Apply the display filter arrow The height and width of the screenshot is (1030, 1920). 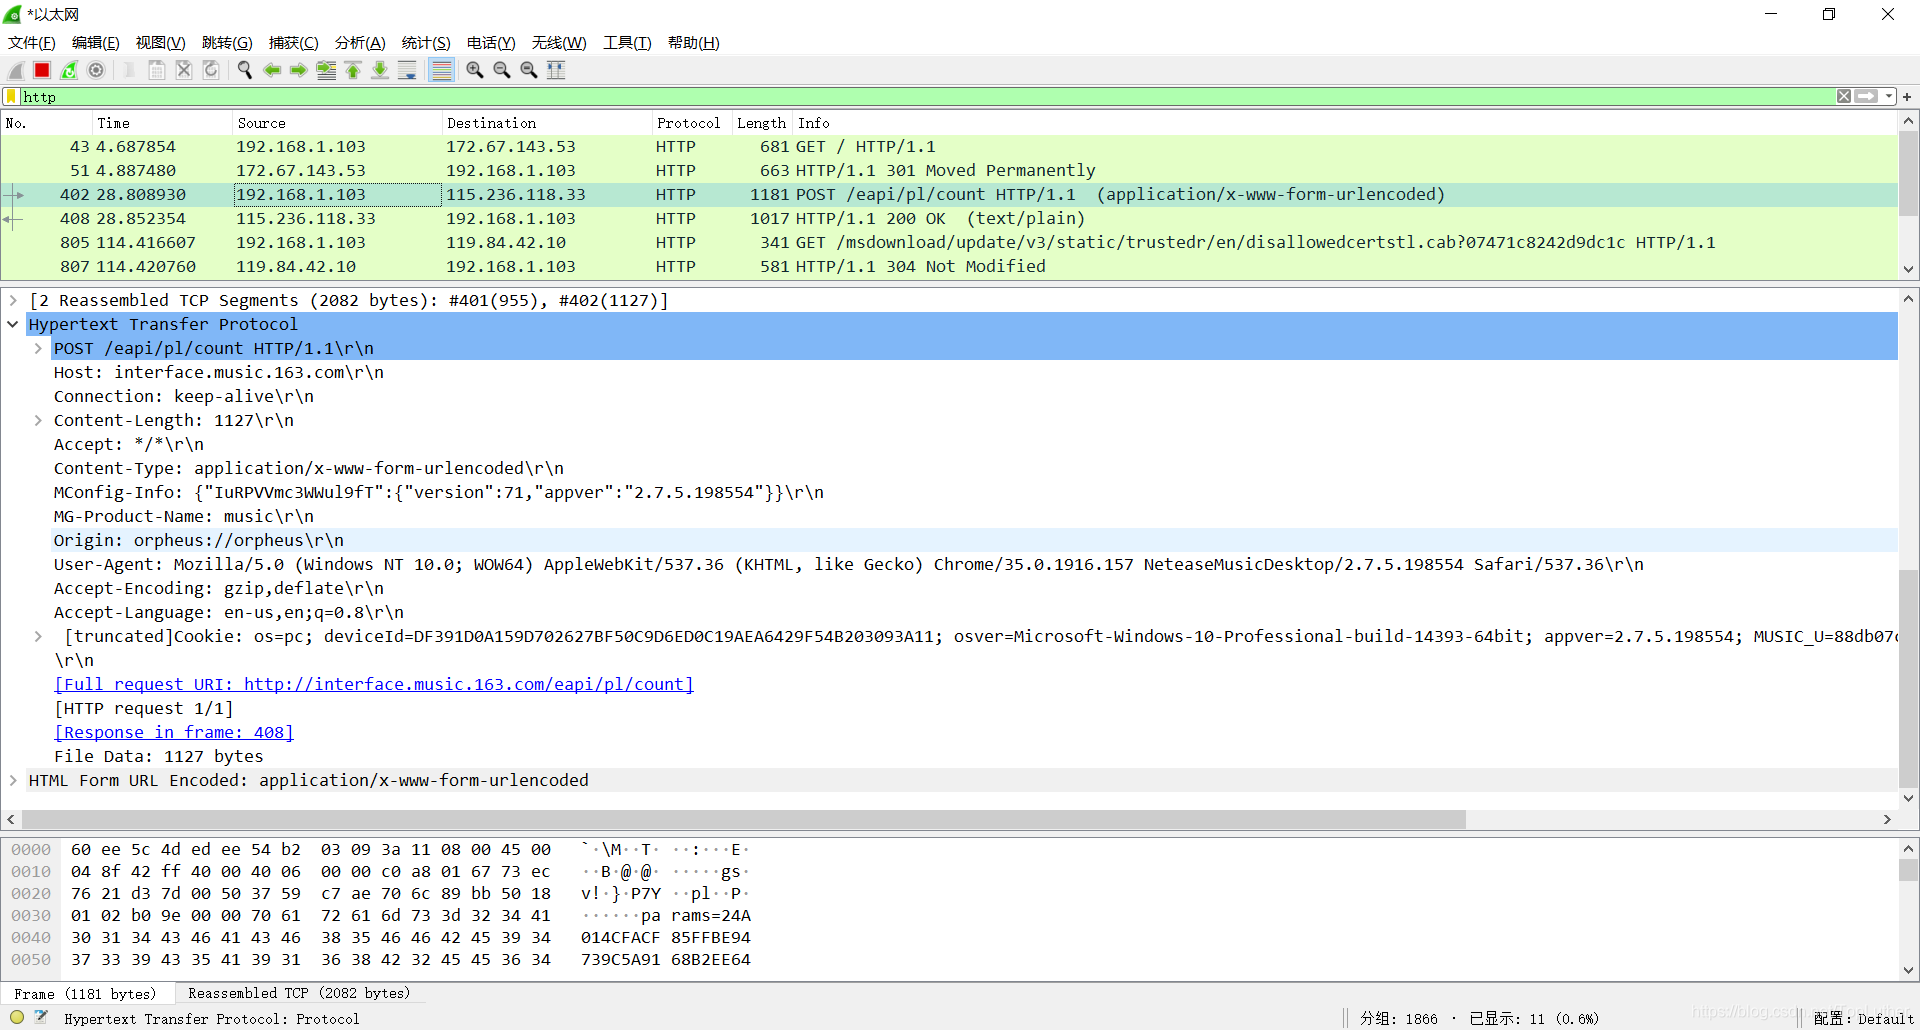pos(1866,97)
